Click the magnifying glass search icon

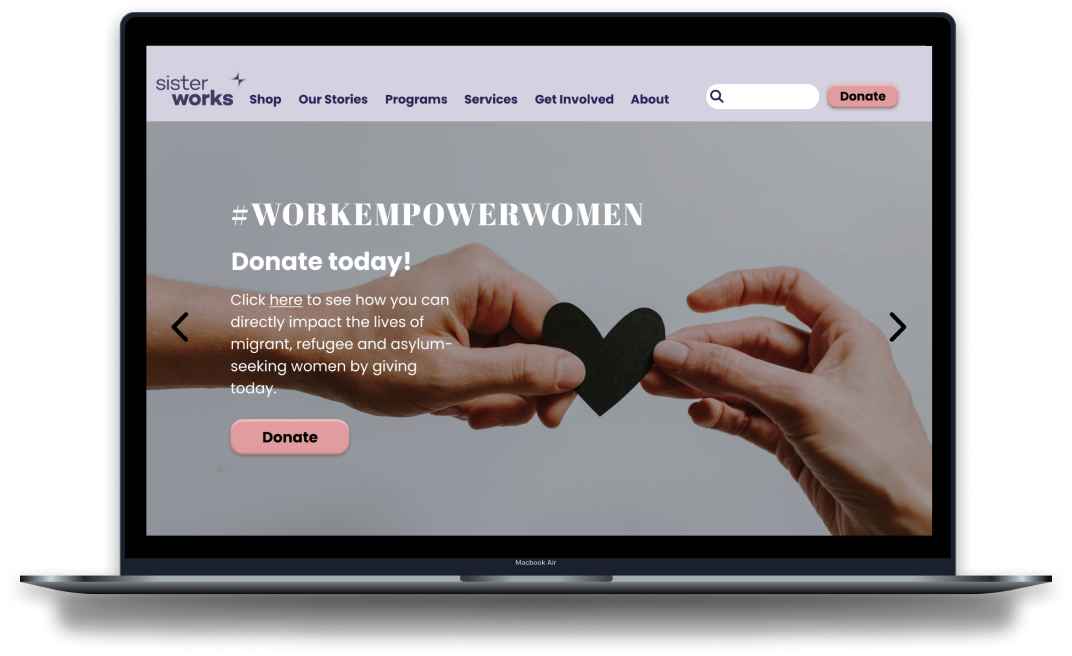pyautogui.click(x=716, y=97)
